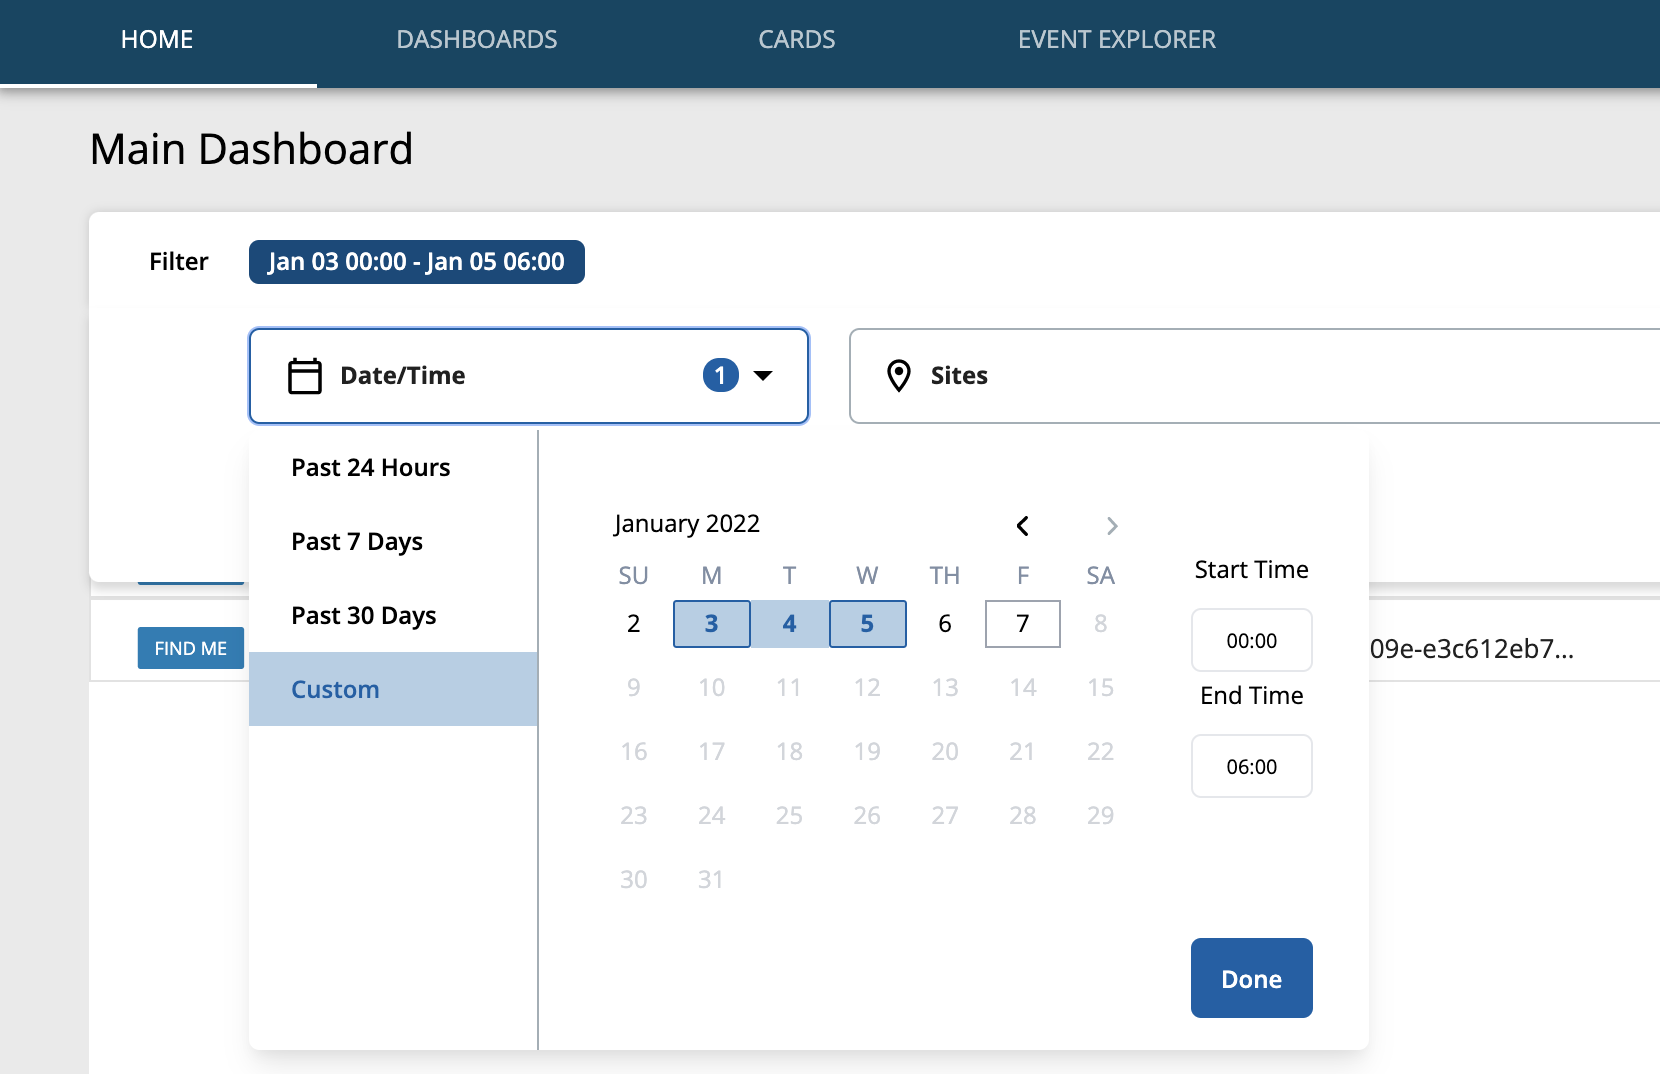Image resolution: width=1660 pixels, height=1074 pixels.
Task: Edit the Start Time field 00:00
Action: pos(1251,640)
